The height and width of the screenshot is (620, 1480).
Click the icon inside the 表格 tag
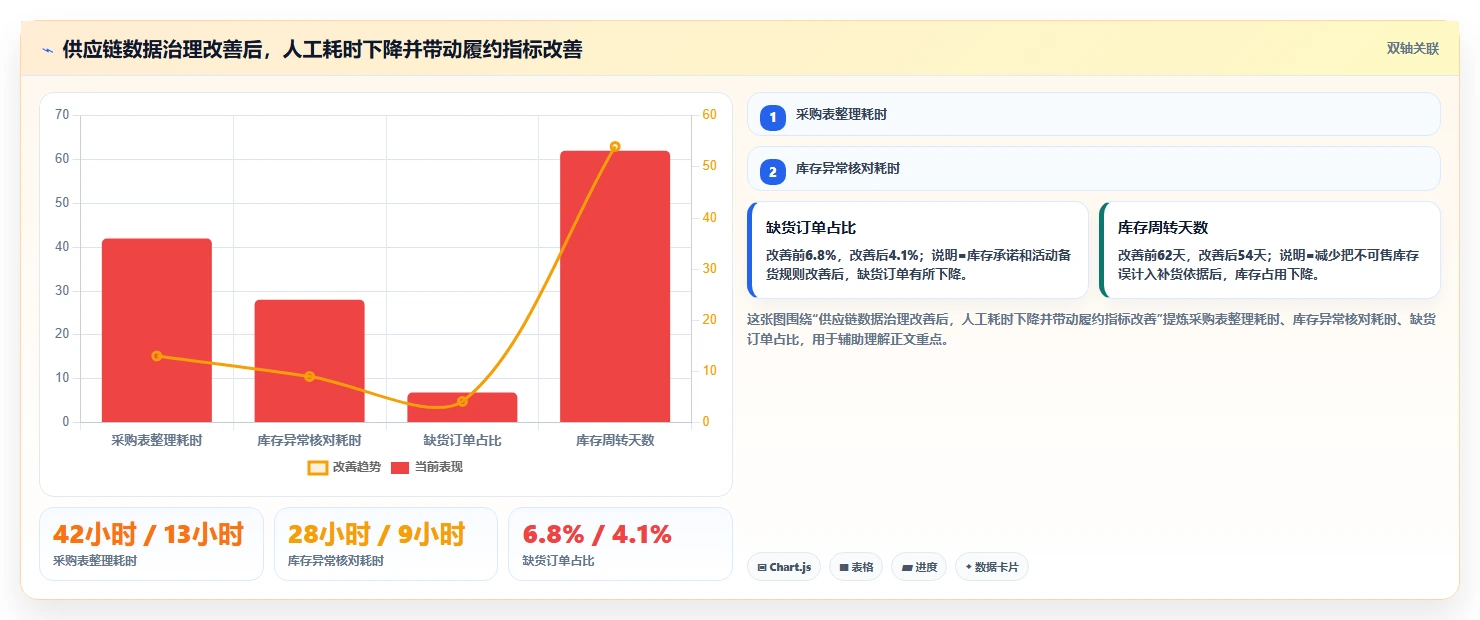coord(844,567)
